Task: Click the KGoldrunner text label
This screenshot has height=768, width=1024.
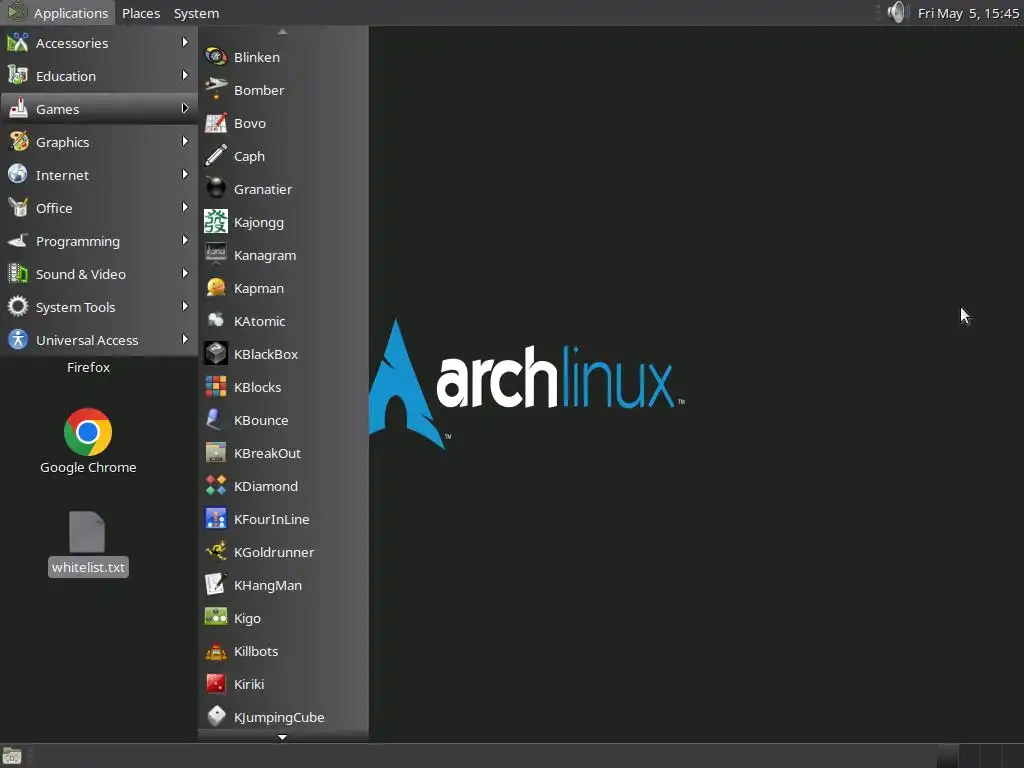Action: [274, 552]
